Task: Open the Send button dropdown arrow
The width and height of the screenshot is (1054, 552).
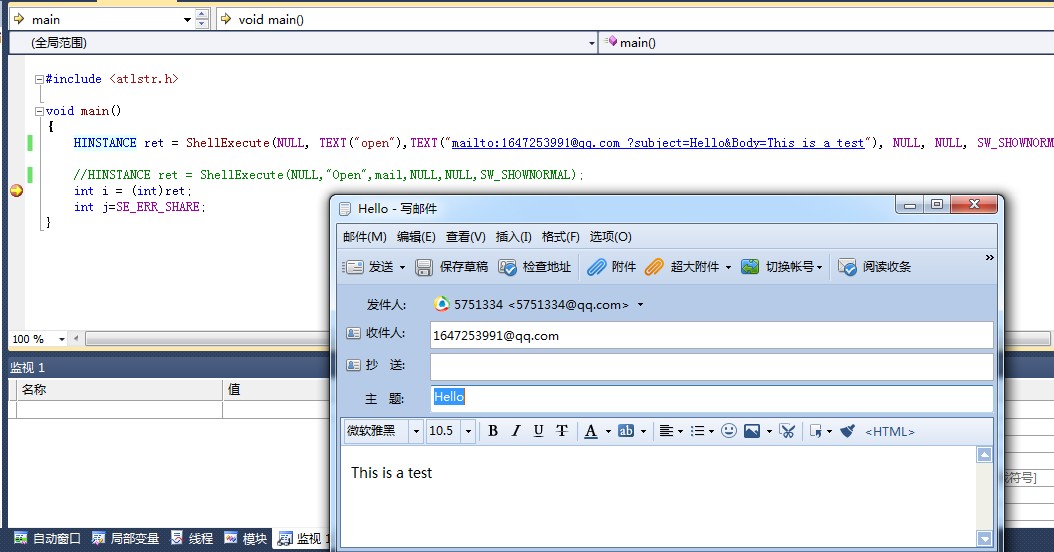Action: [403, 268]
